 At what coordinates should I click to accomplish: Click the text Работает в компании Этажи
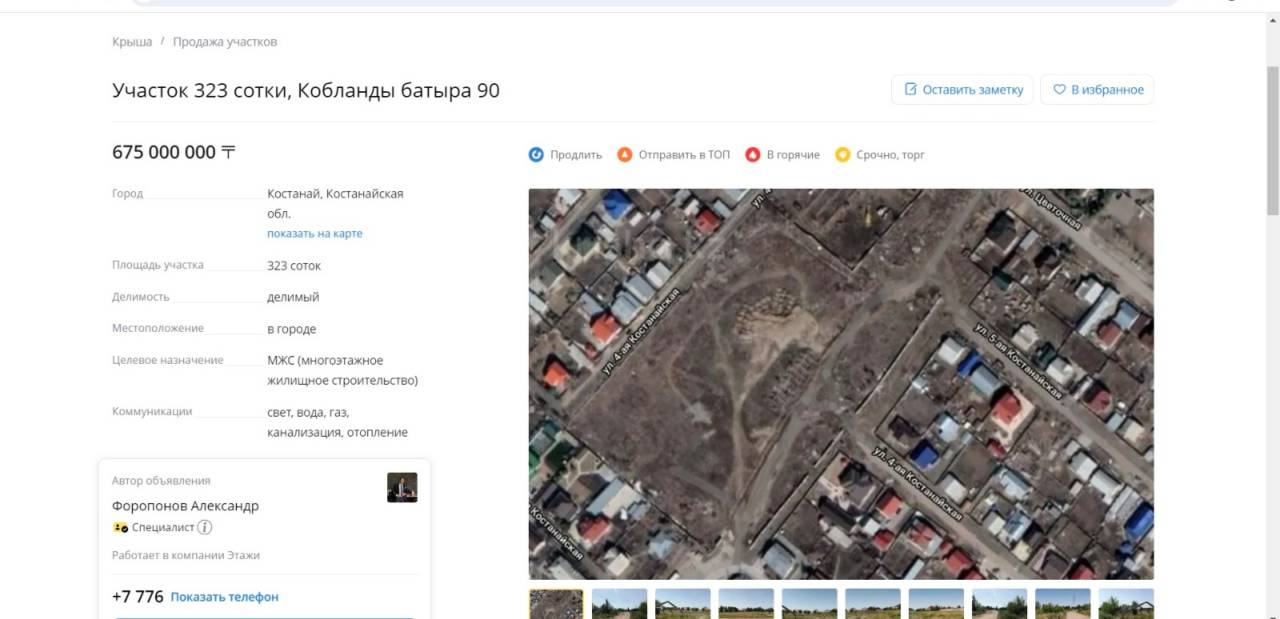pos(186,555)
